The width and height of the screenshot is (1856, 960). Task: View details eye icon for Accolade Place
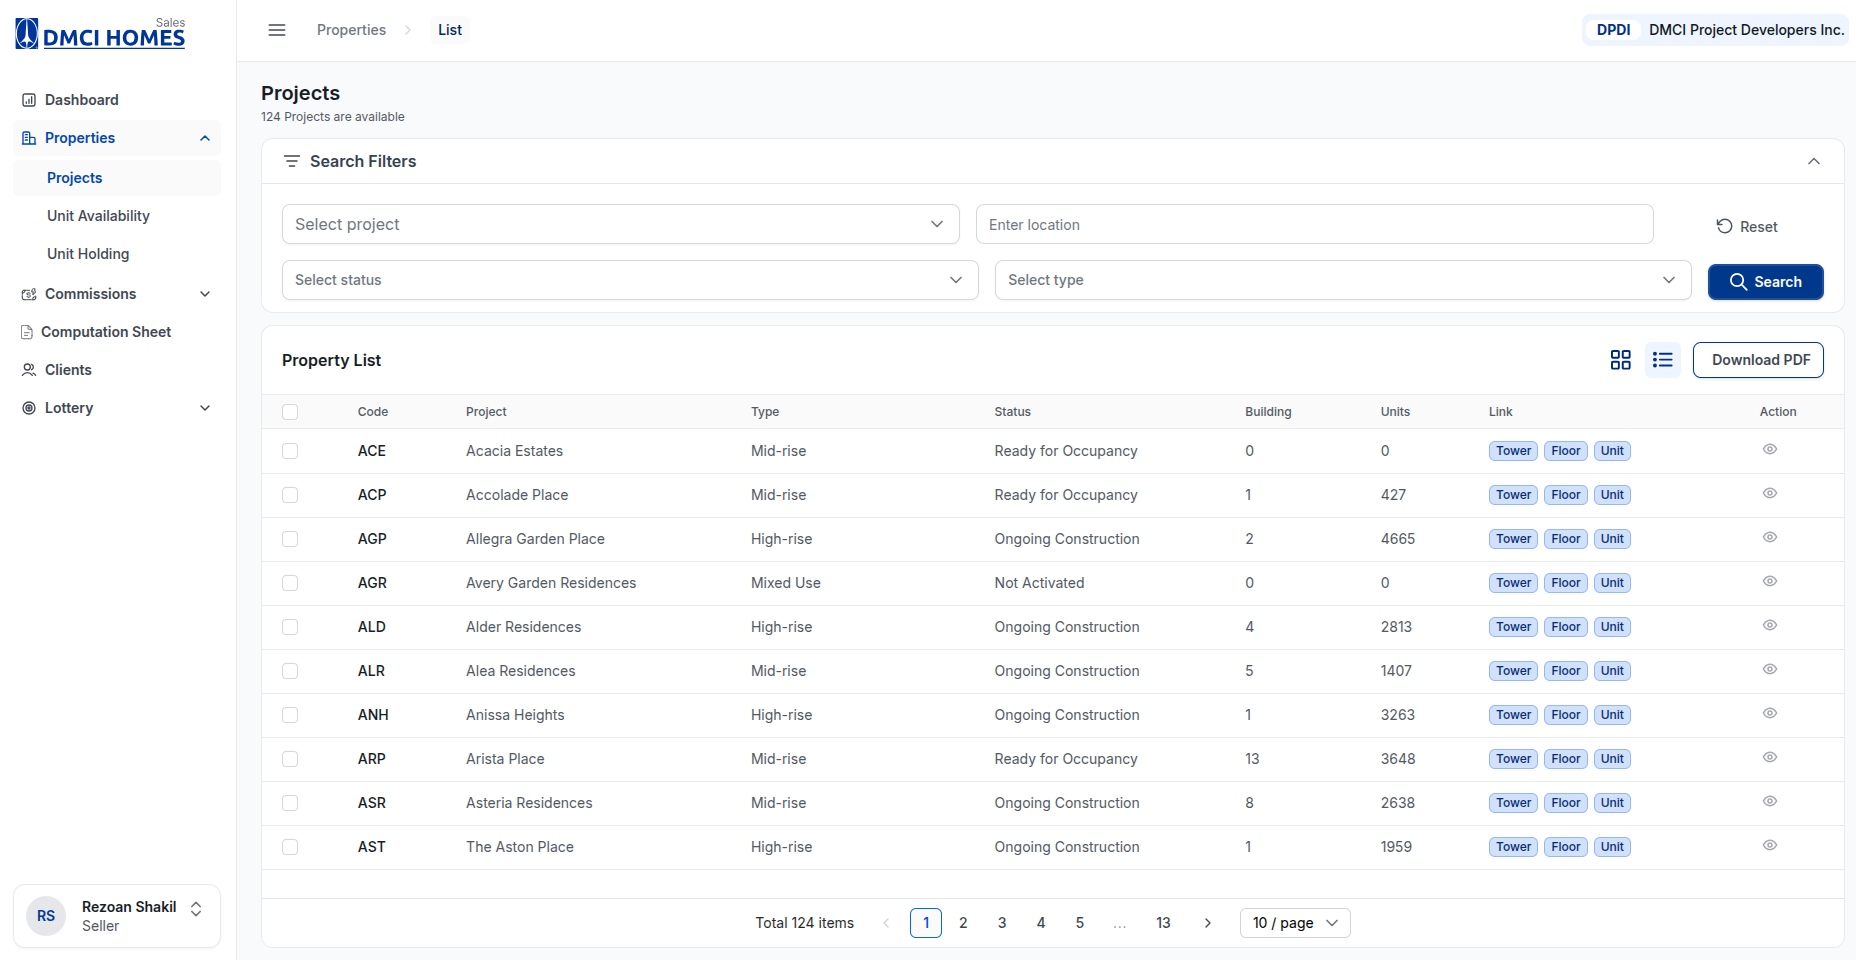point(1769,494)
